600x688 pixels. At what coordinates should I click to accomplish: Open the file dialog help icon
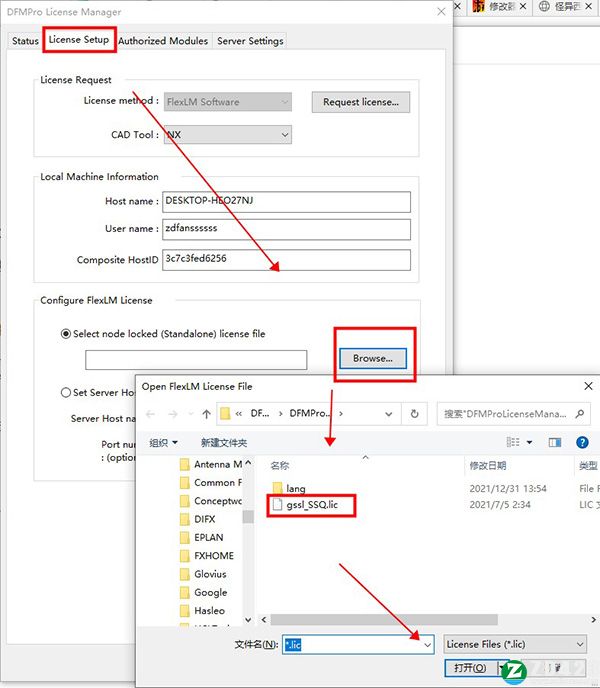tap(582, 442)
